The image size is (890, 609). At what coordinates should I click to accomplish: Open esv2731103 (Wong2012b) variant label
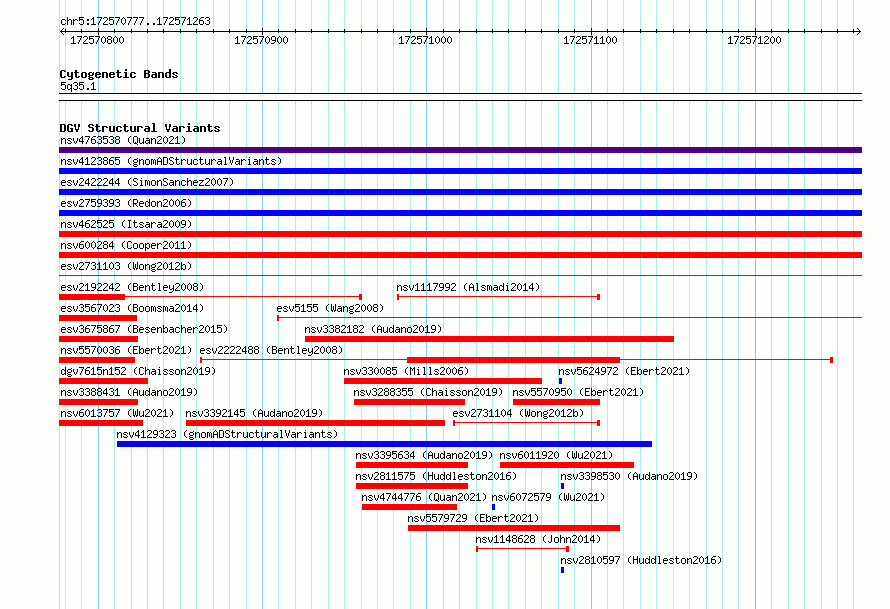[126, 266]
